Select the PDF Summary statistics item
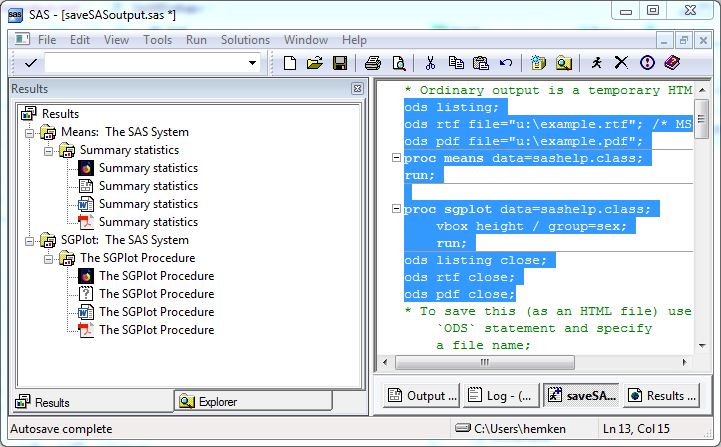721x447 pixels. (148, 222)
